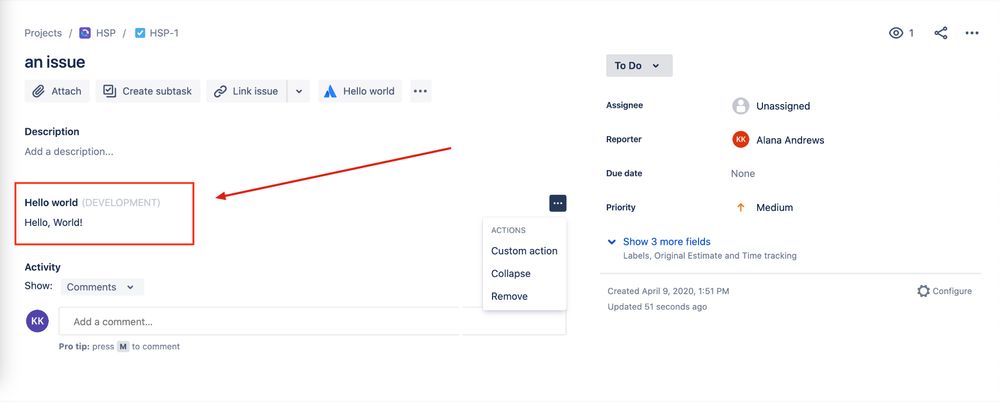This screenshot has height=402, width=999.
Task: Click the paperclip icon in Attach
Action: (x=39, y=91)
